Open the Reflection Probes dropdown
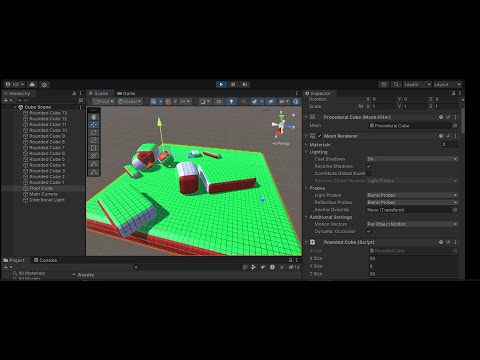480x360 pixels. point(412,202)
